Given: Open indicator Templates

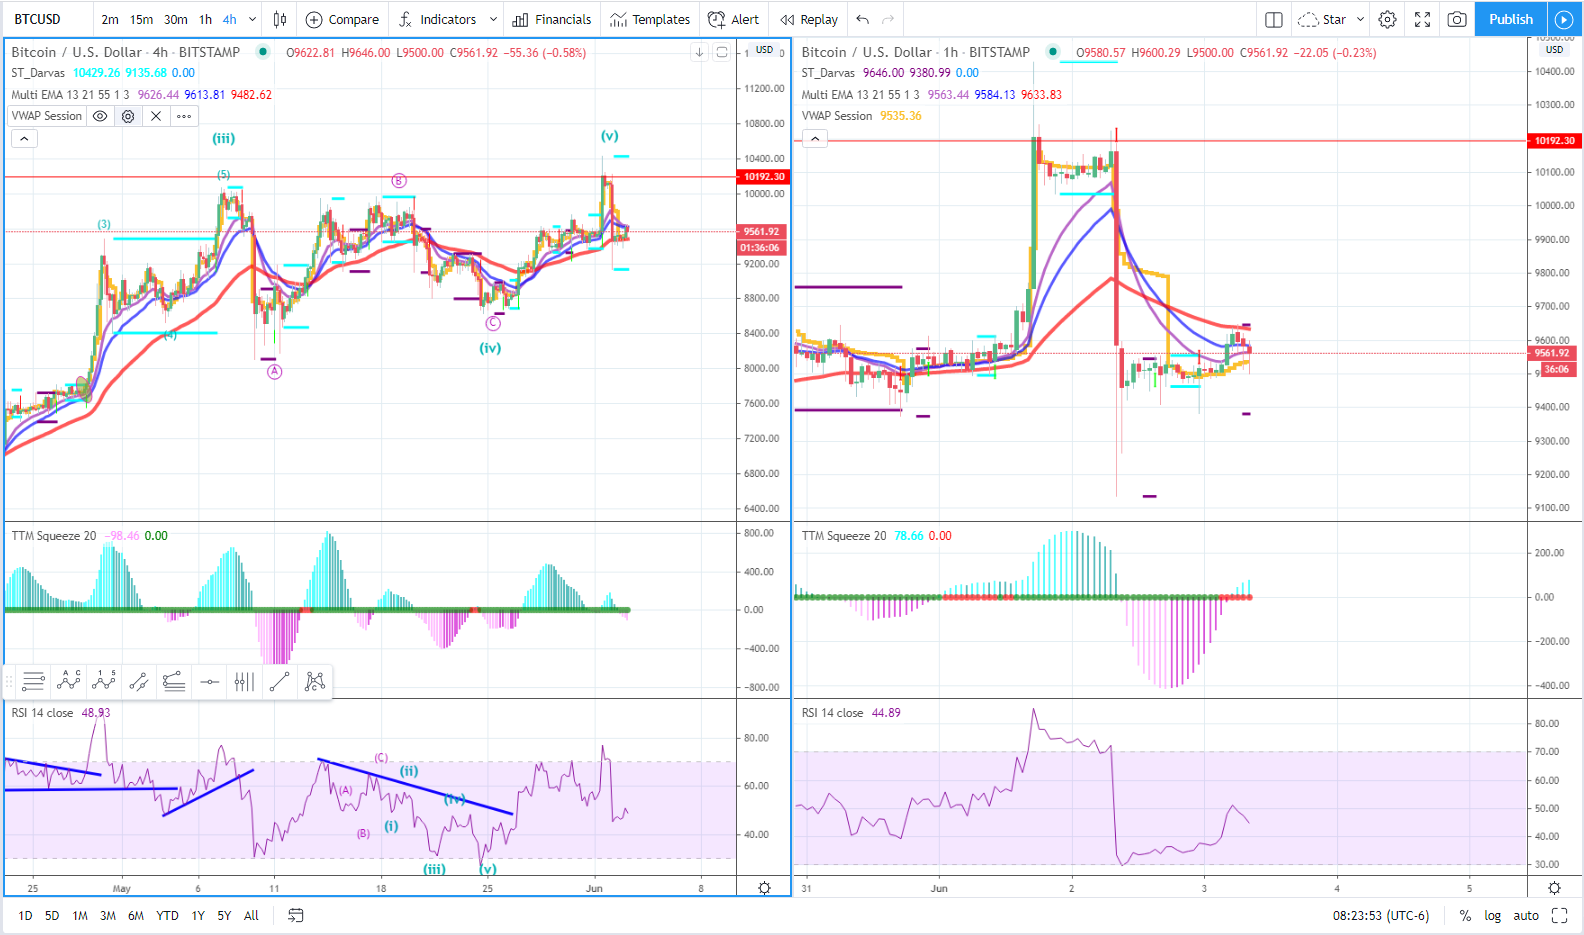Looking at the screenshot, I should [x=650, y=19].
